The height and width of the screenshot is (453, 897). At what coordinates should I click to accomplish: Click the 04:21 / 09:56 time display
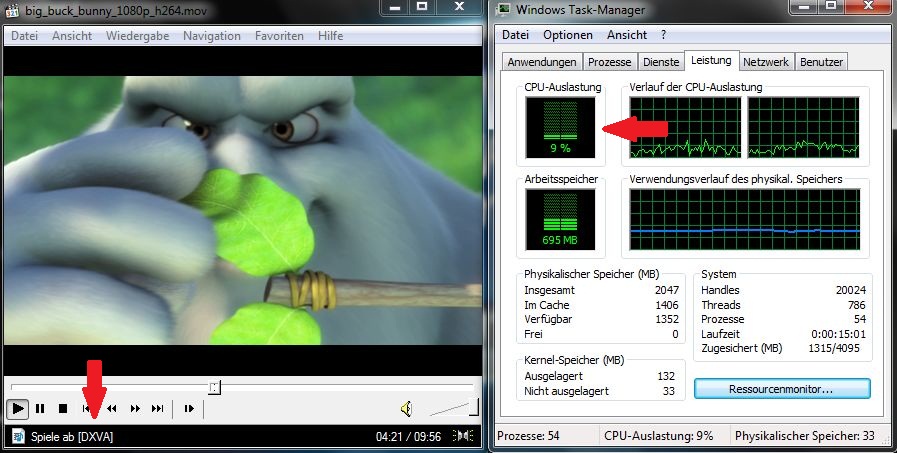(x=408, y=437)
